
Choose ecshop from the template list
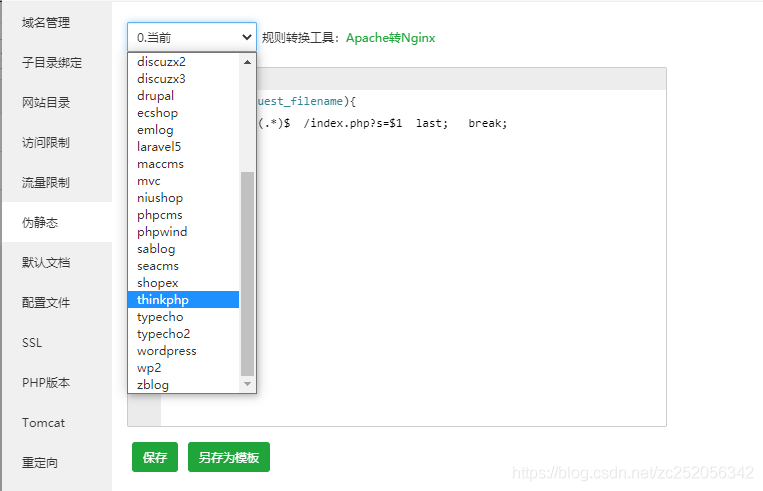[183, 113]
